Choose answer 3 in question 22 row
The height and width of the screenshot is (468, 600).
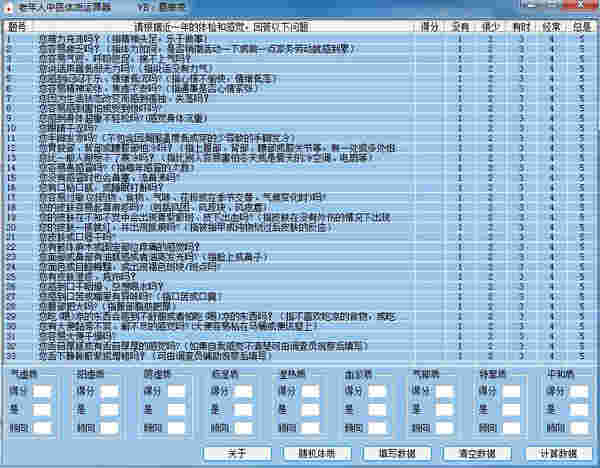pyautogui.click(x=521, y=247)
